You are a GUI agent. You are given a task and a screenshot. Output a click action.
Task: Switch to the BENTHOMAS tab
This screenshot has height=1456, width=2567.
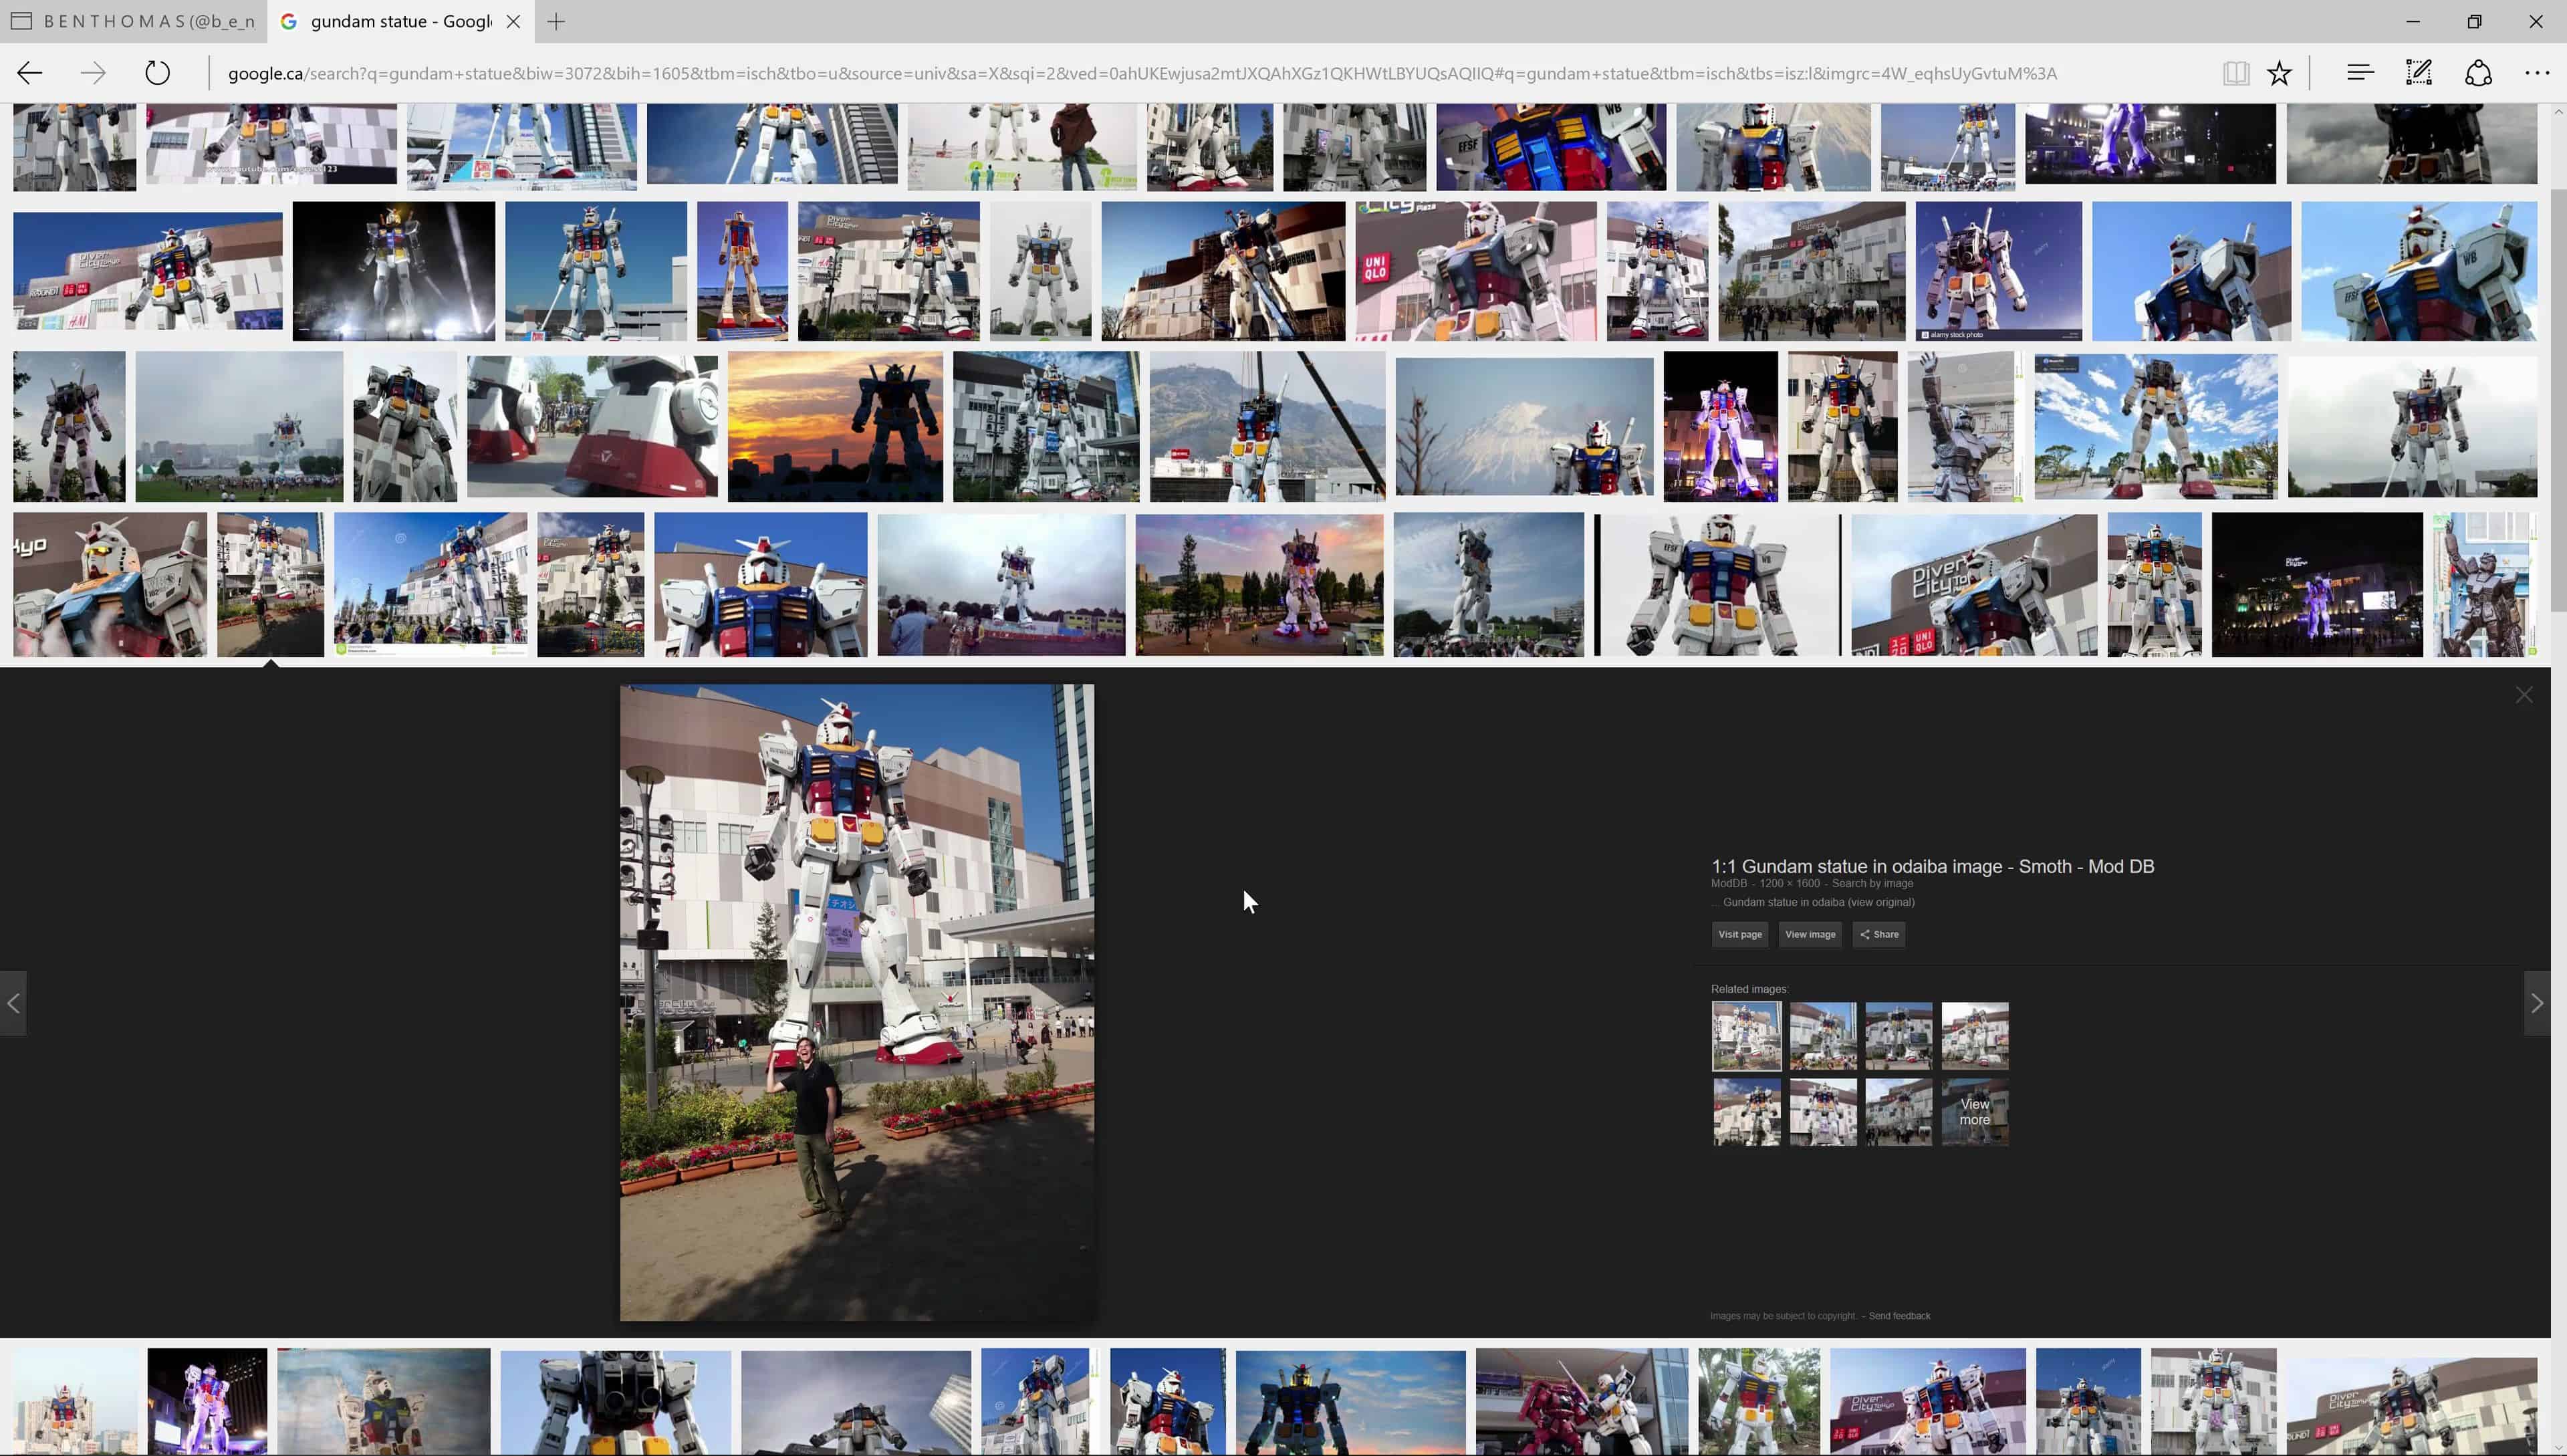[x=134, y=21]
